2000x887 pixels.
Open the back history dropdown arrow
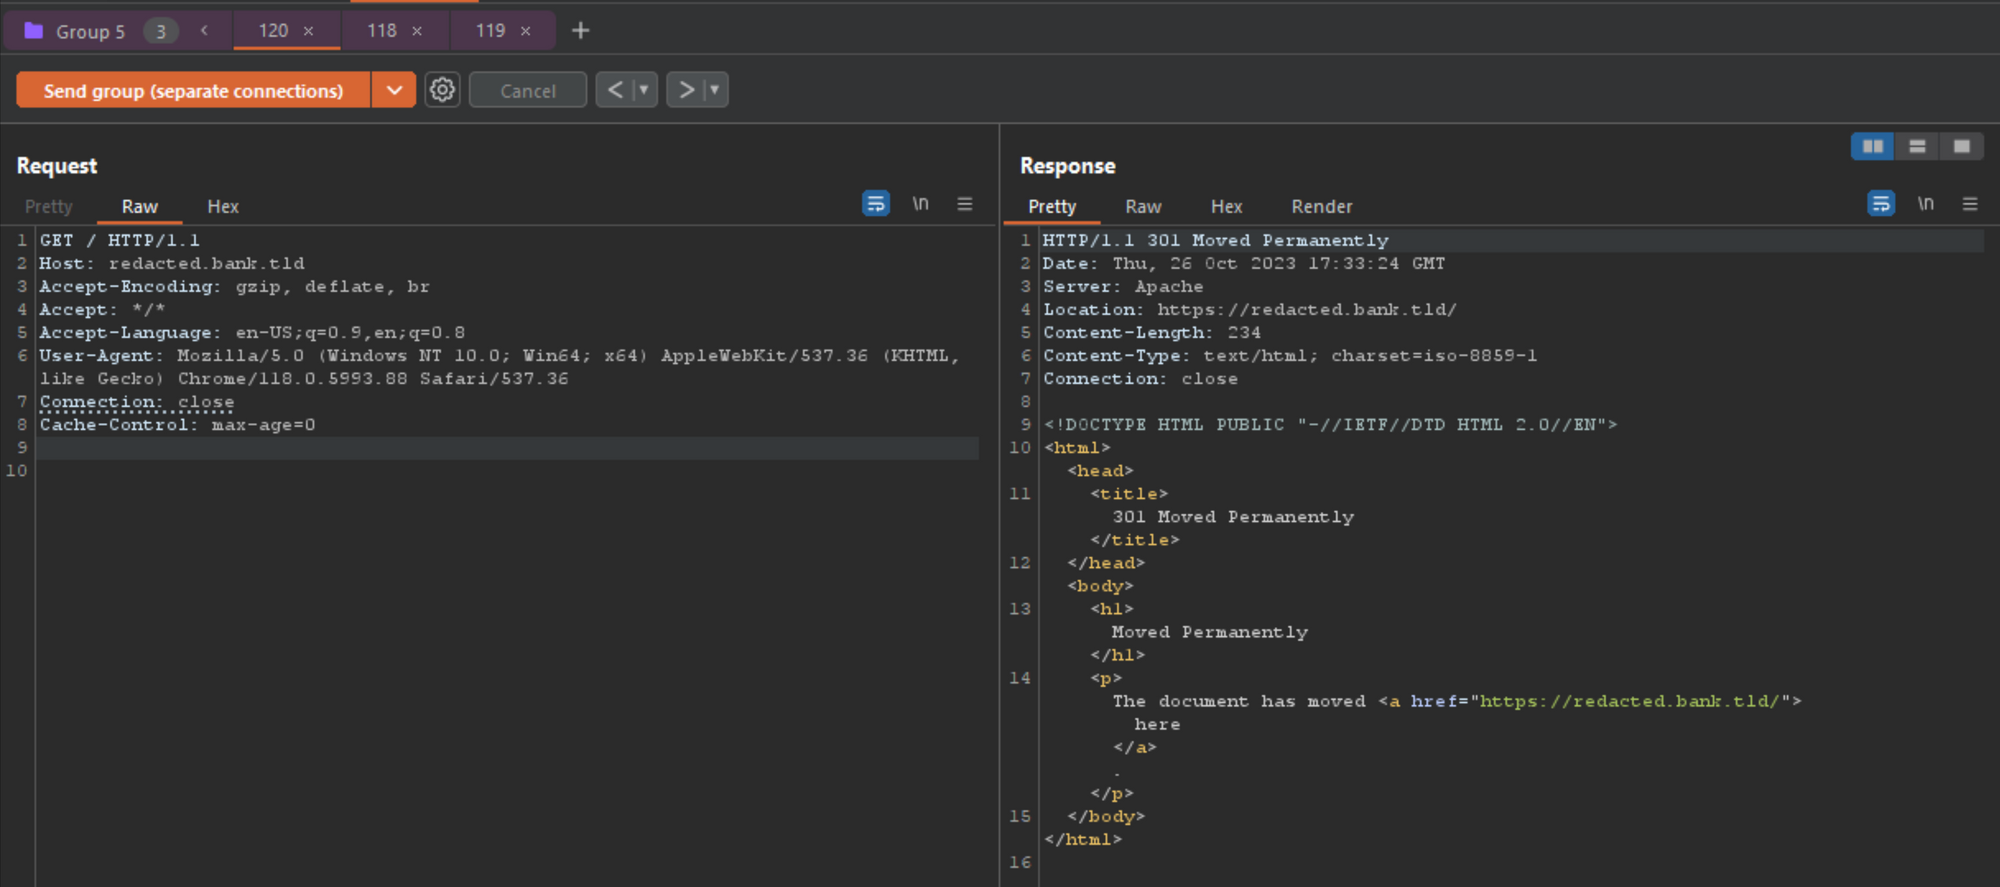click(644, 90)
